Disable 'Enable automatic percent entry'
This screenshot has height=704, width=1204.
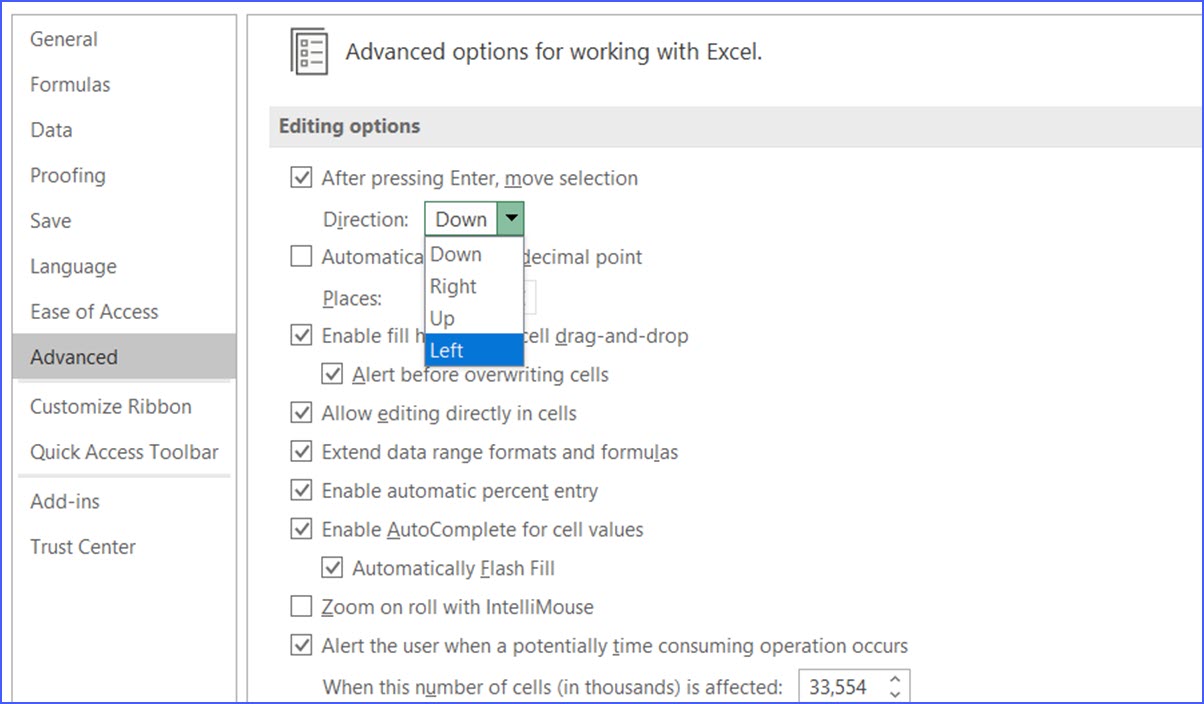click(301, 490)
